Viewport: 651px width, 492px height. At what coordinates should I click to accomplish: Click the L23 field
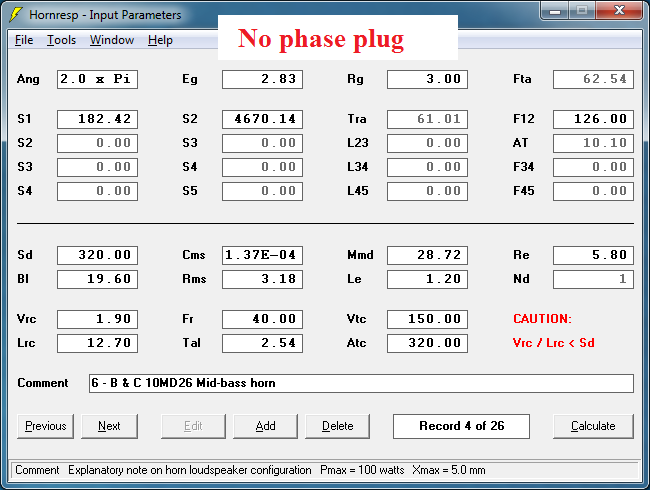(x=427, y=143)
